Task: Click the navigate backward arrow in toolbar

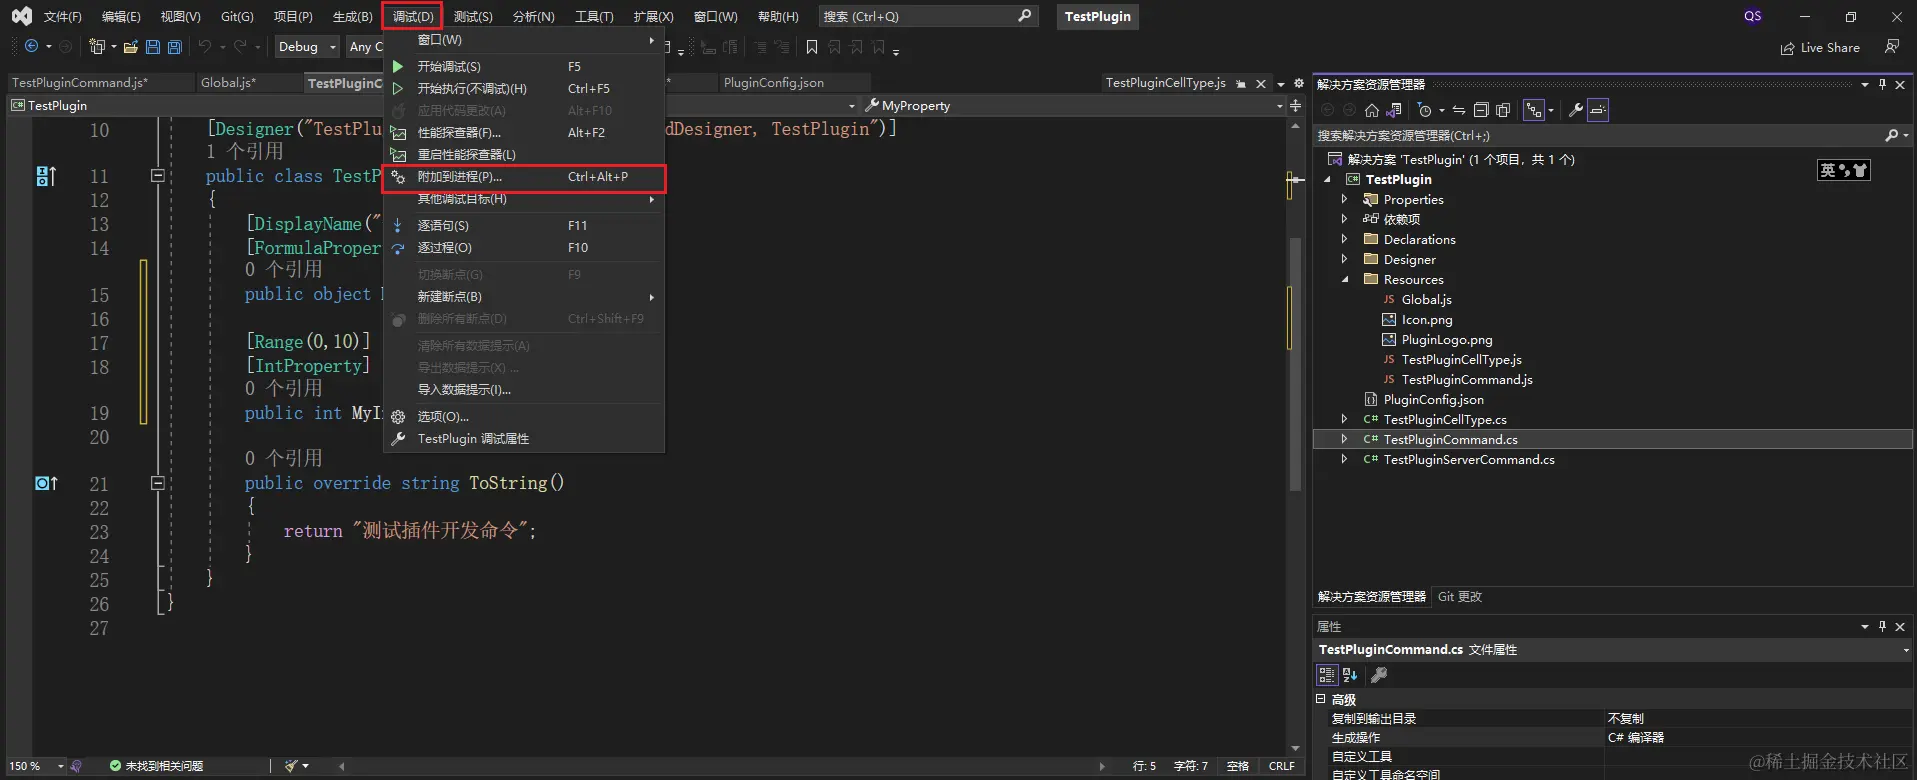Action: click(31, 46)
